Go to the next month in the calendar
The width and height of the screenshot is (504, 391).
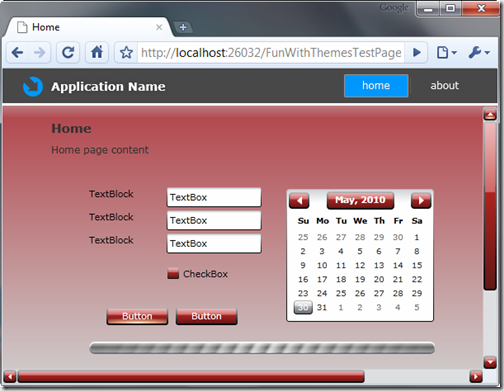[421, 201]
